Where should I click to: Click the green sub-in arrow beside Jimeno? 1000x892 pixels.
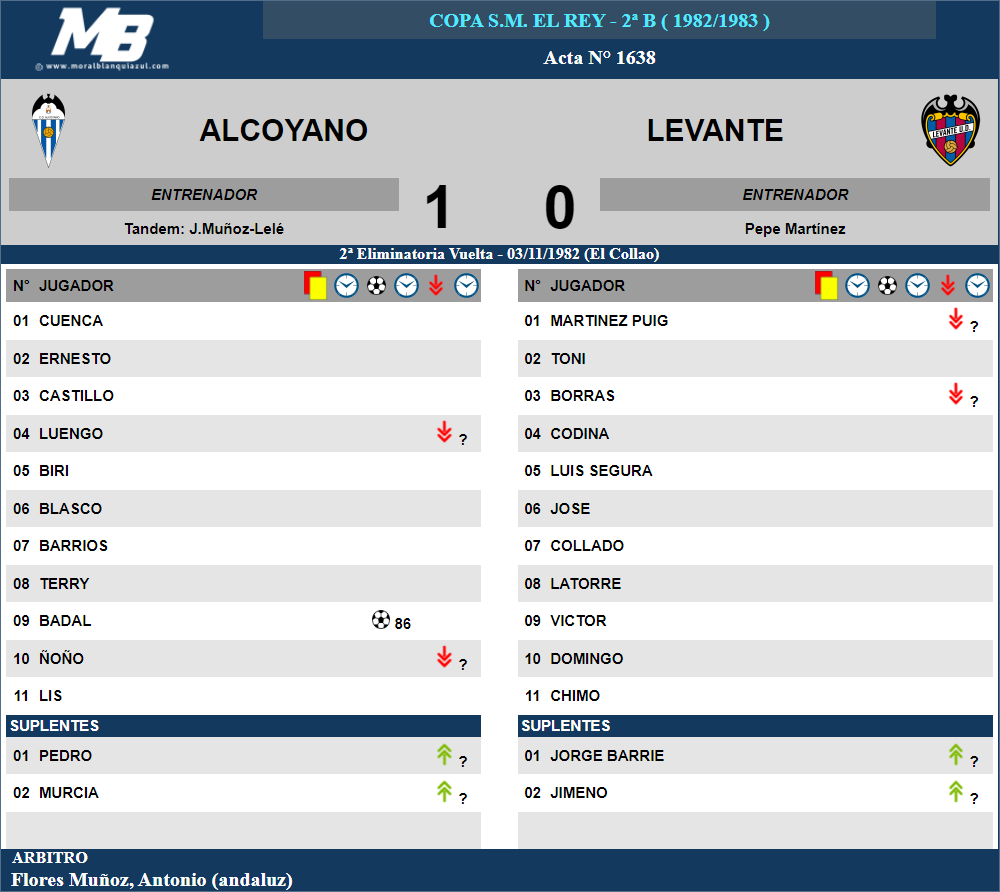955,791
